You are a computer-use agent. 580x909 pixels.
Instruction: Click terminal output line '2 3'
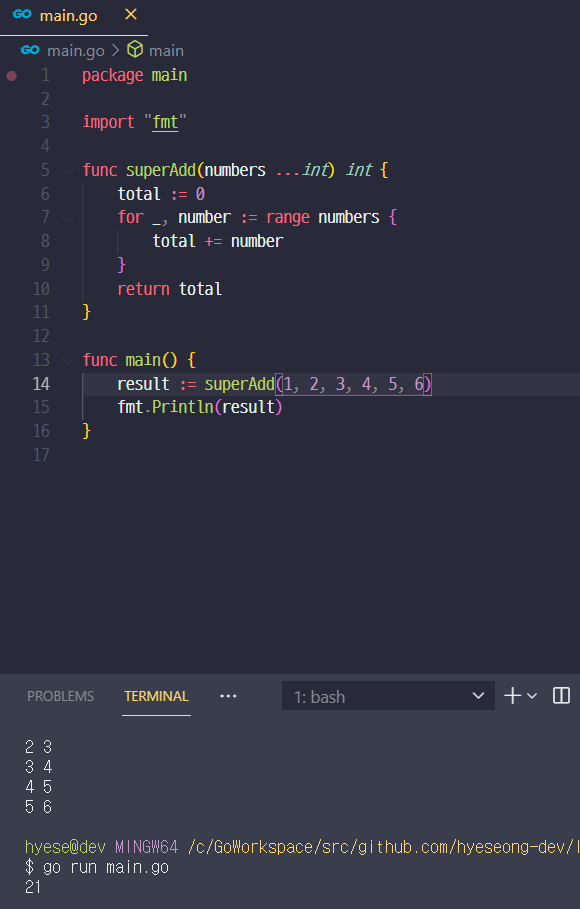point(38,747)
